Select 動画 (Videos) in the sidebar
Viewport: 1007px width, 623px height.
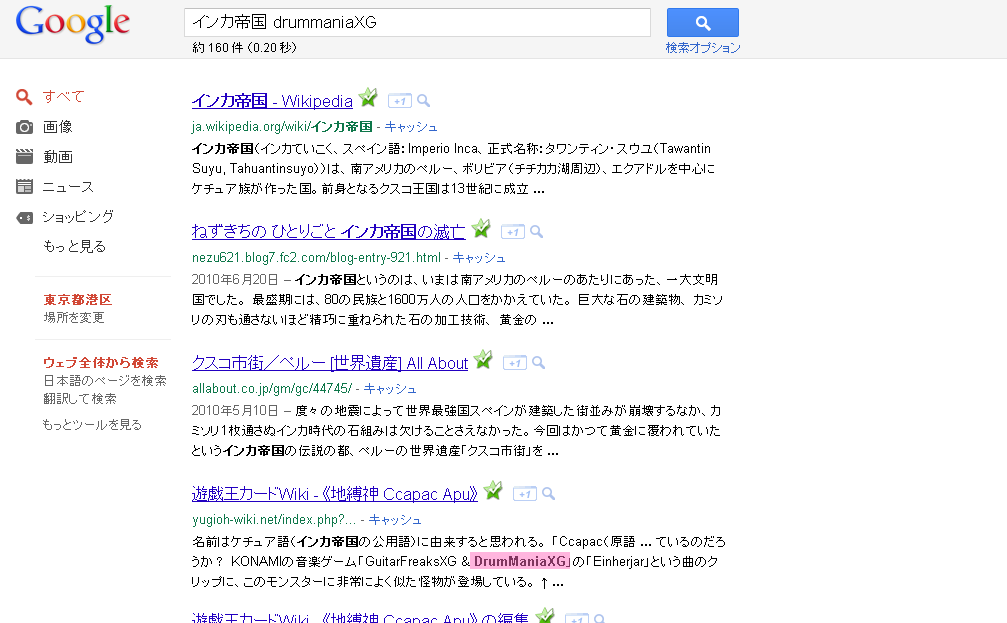tap(57, 157)
